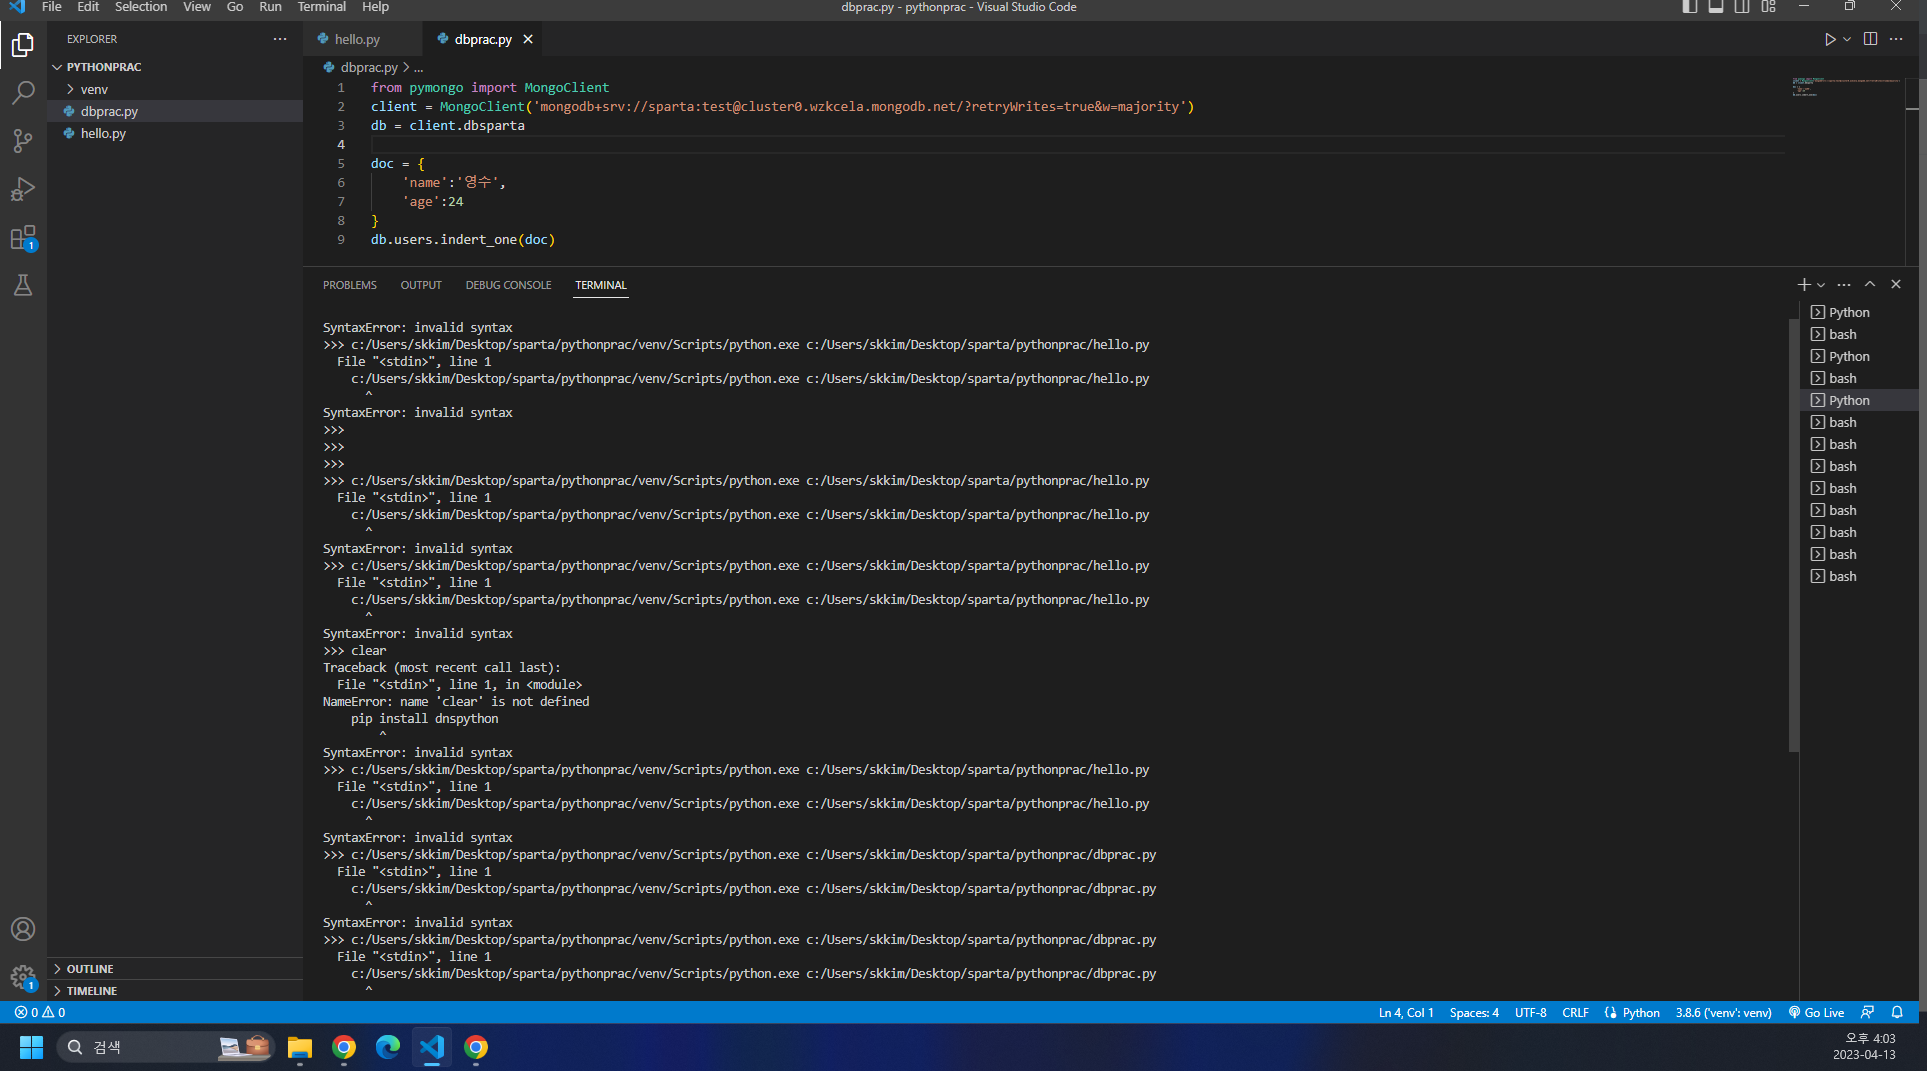Open Windows Start menu

click(32, 1047)
